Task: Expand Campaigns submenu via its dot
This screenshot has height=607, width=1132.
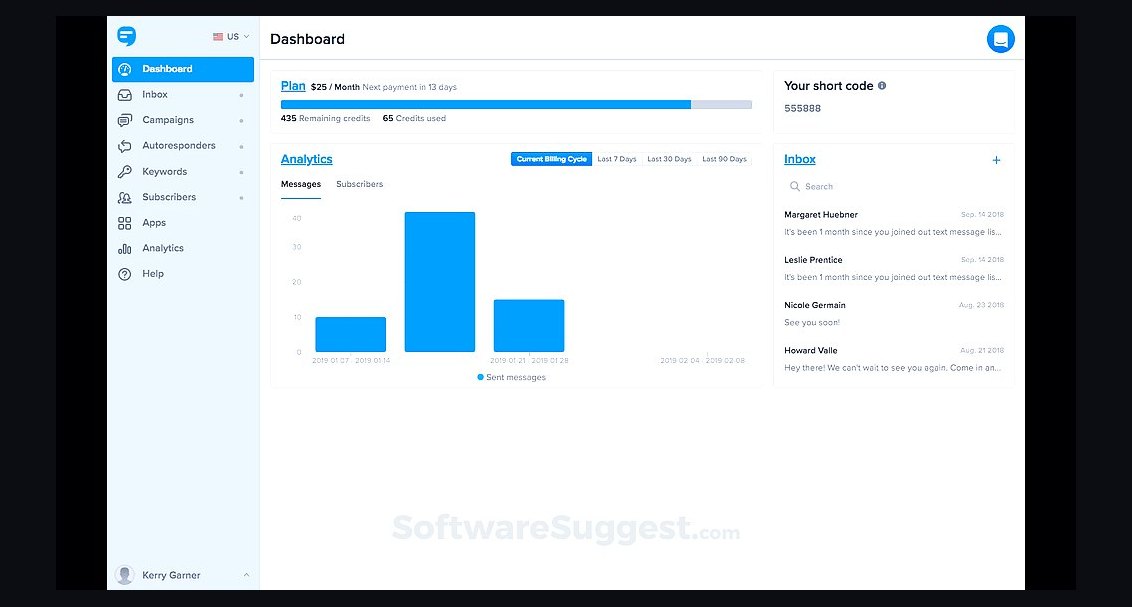Action: (241, 121)
